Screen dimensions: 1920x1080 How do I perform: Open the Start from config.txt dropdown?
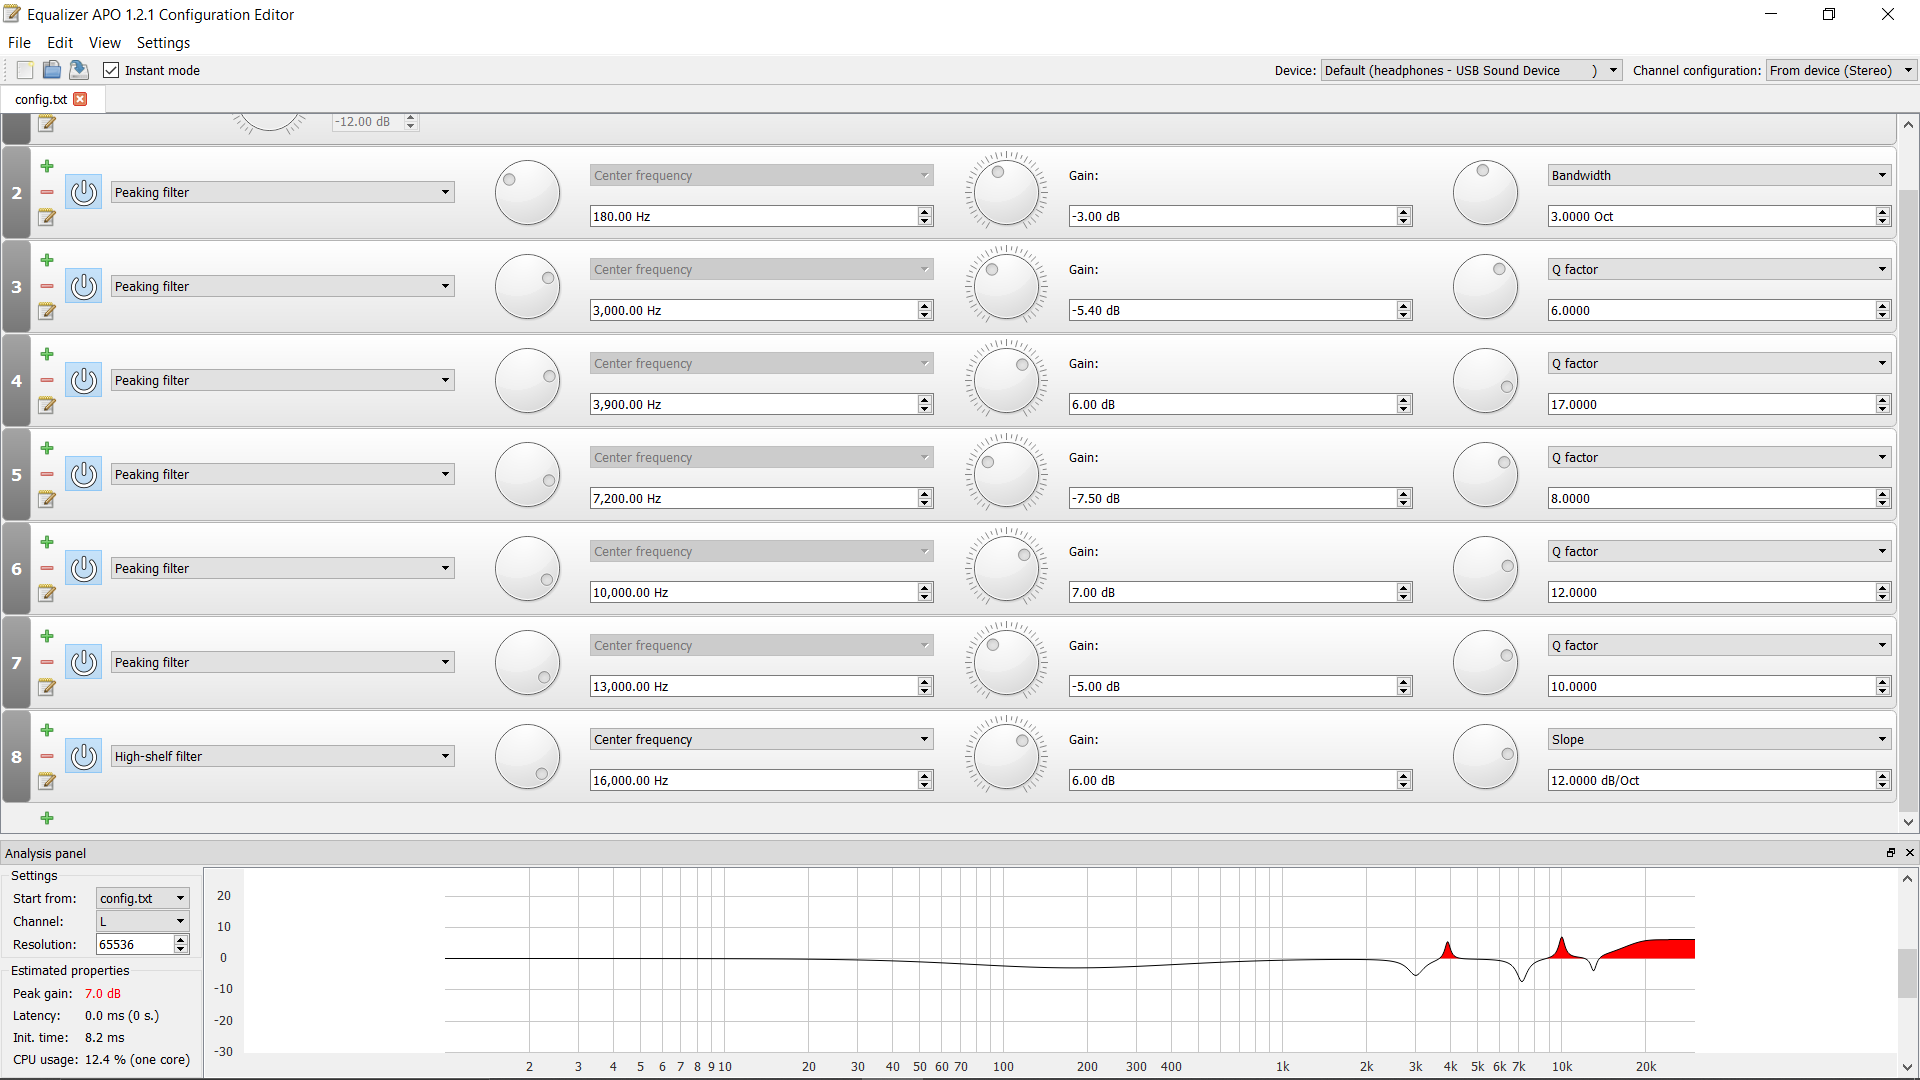[143, 898]
